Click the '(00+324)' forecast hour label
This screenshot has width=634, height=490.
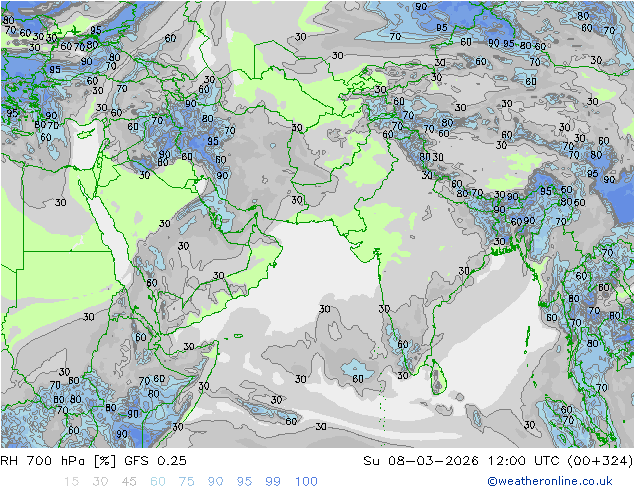[x=600, y=460]
